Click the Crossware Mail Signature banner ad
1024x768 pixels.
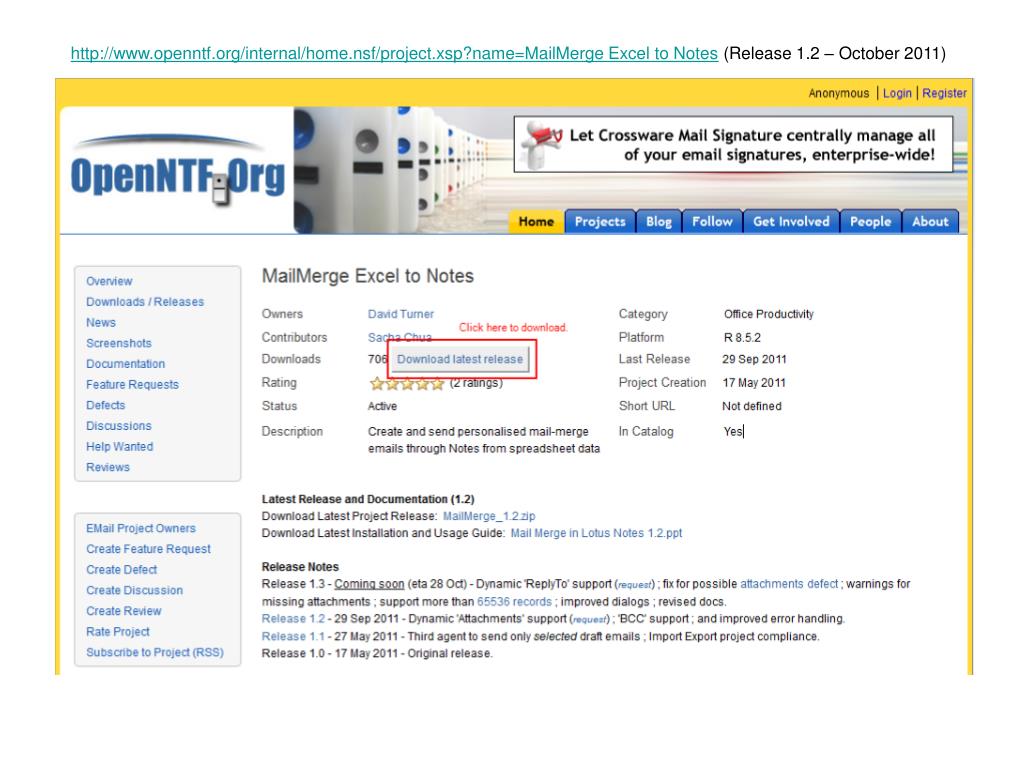733,144
